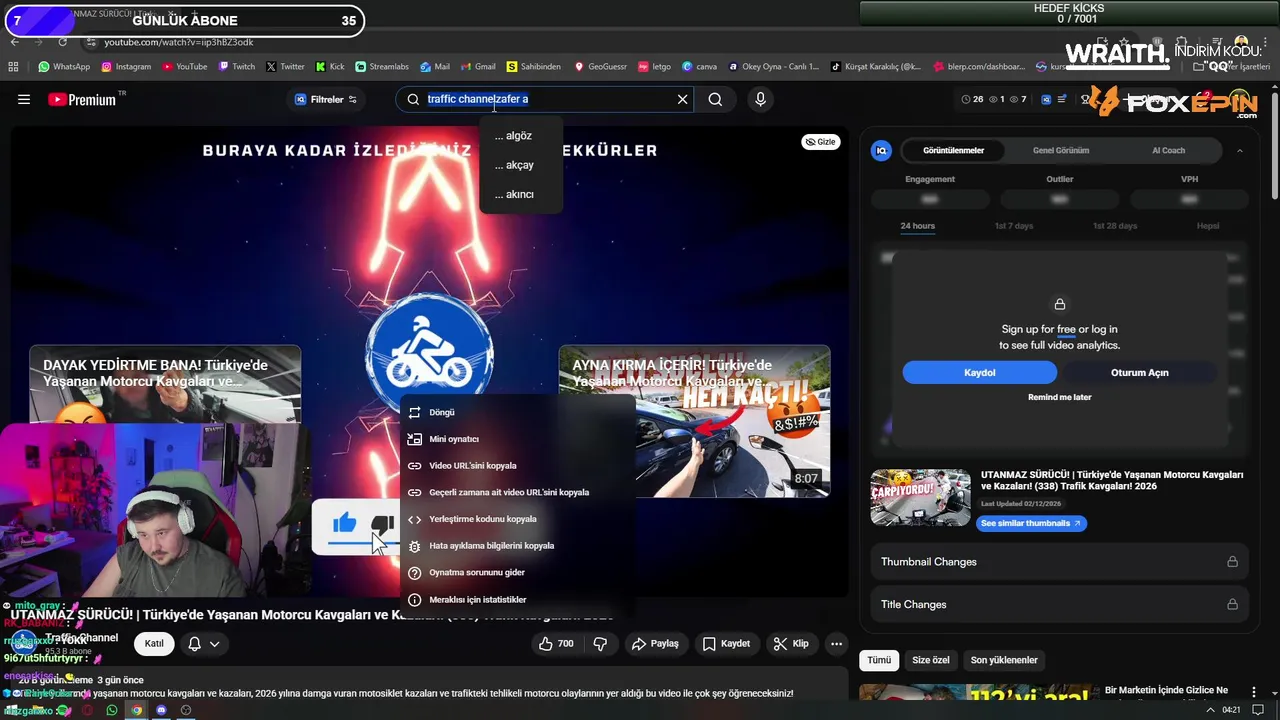Image resolution: width=1280 pixels, height=720 pixels.
Task: Start voice search with the microphone icon
Action: tap(761, 99)
